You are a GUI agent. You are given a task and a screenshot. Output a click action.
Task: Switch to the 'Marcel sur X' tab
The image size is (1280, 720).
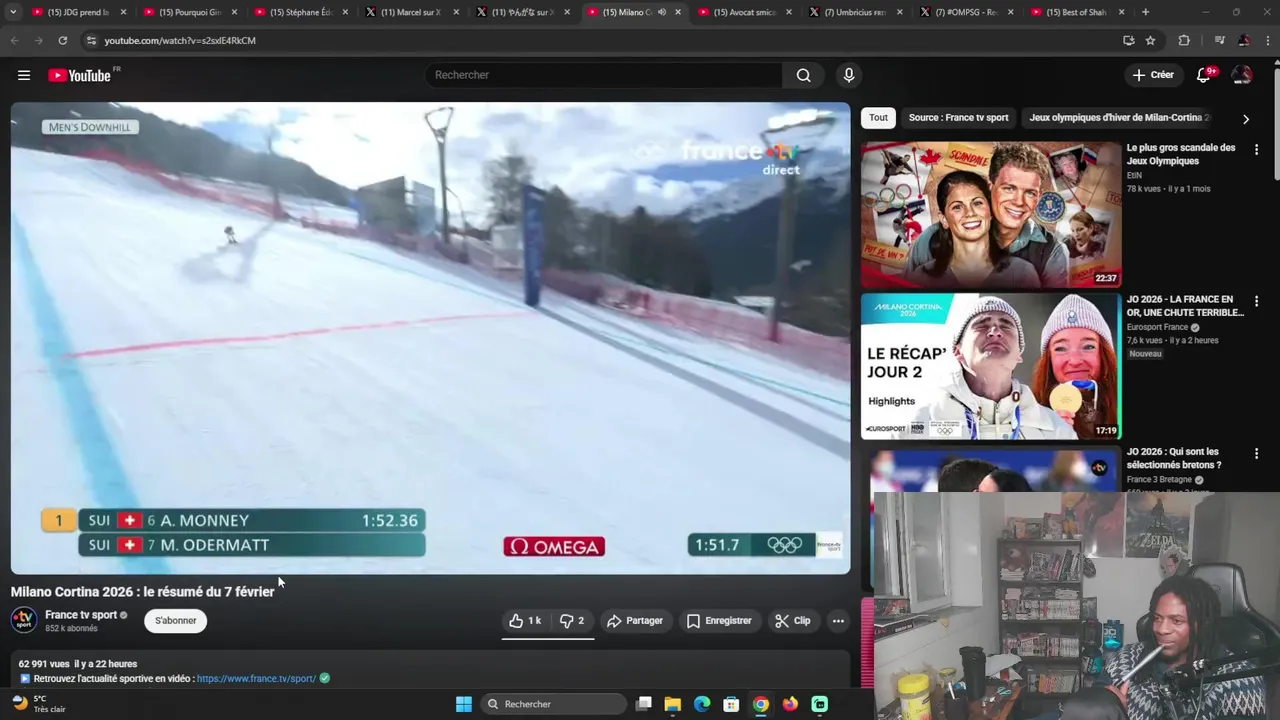(x=412, y=12)
